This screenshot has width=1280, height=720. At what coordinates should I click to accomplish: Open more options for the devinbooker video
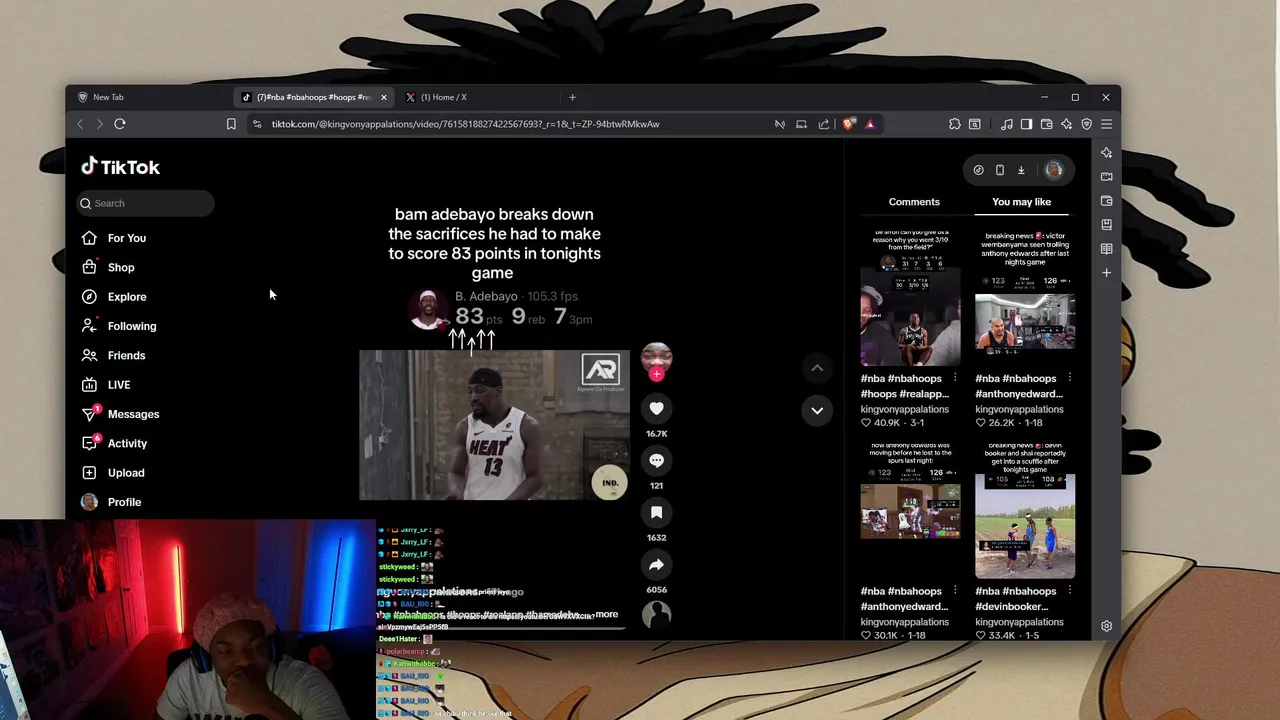tap(1070, 591)
